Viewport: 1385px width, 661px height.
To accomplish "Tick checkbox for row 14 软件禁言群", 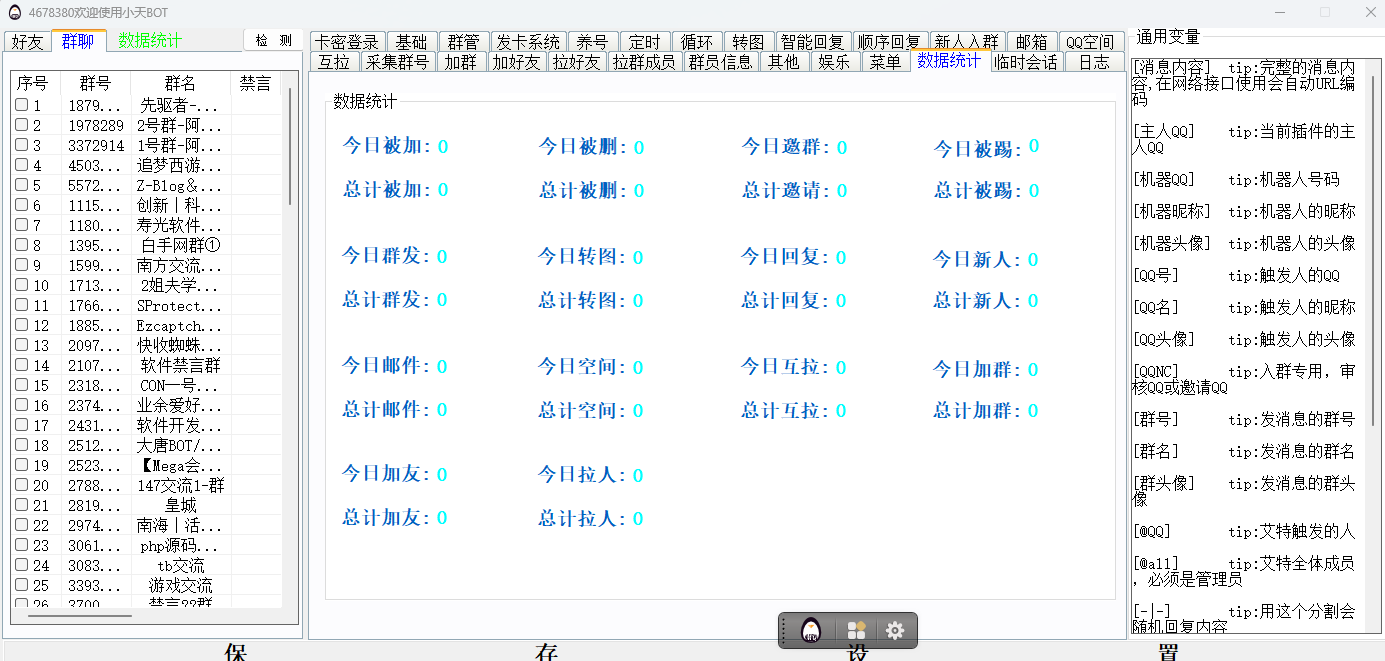I will tap(22, 365).
